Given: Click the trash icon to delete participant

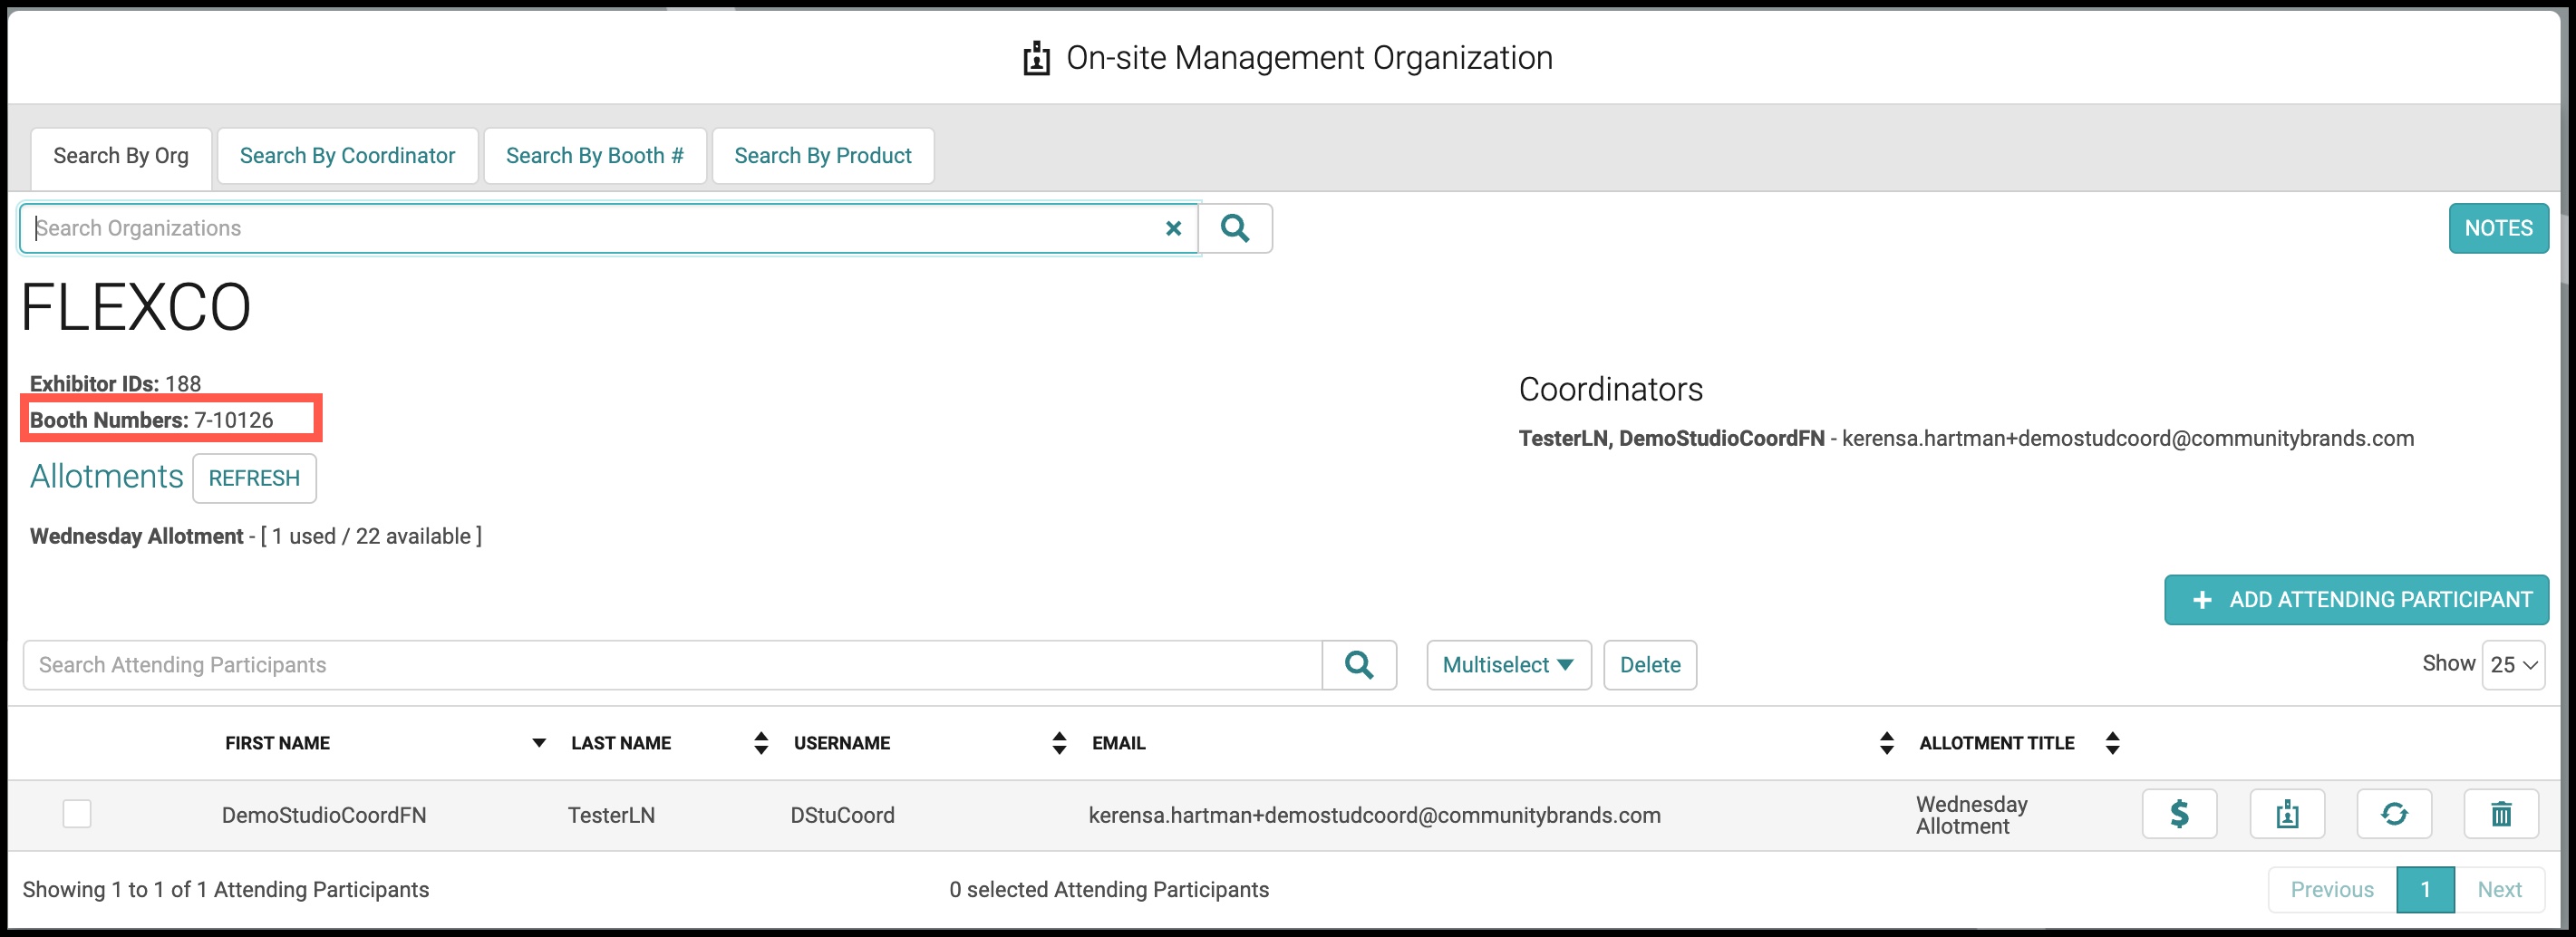Looking at the screenshot, I should tap(2501, 814).
